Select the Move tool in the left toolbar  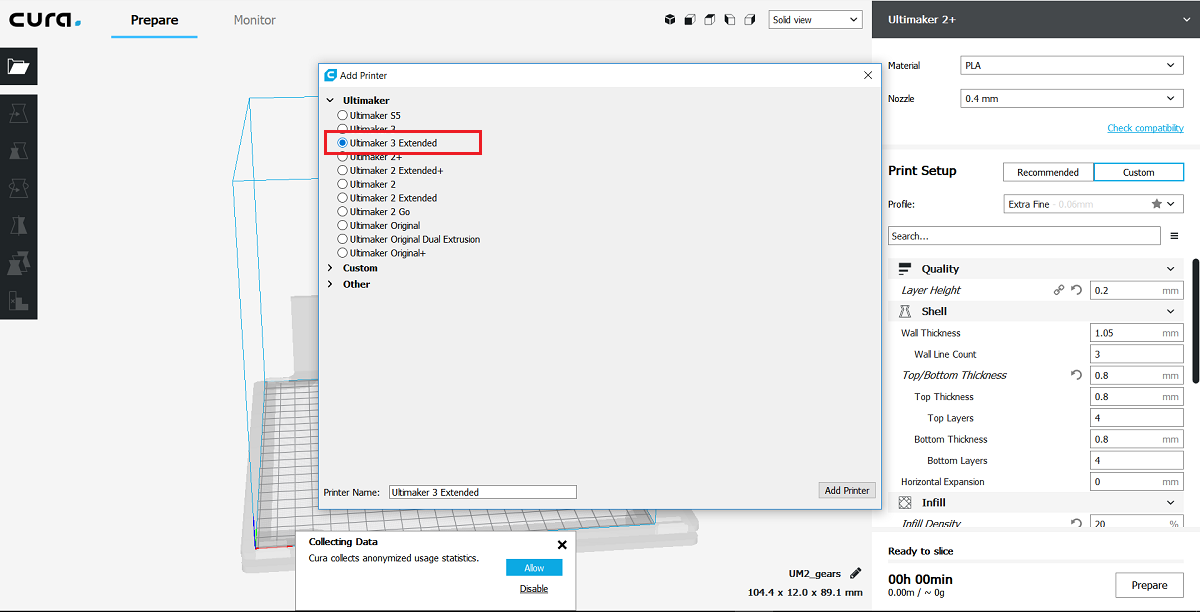tap(18, 113)
